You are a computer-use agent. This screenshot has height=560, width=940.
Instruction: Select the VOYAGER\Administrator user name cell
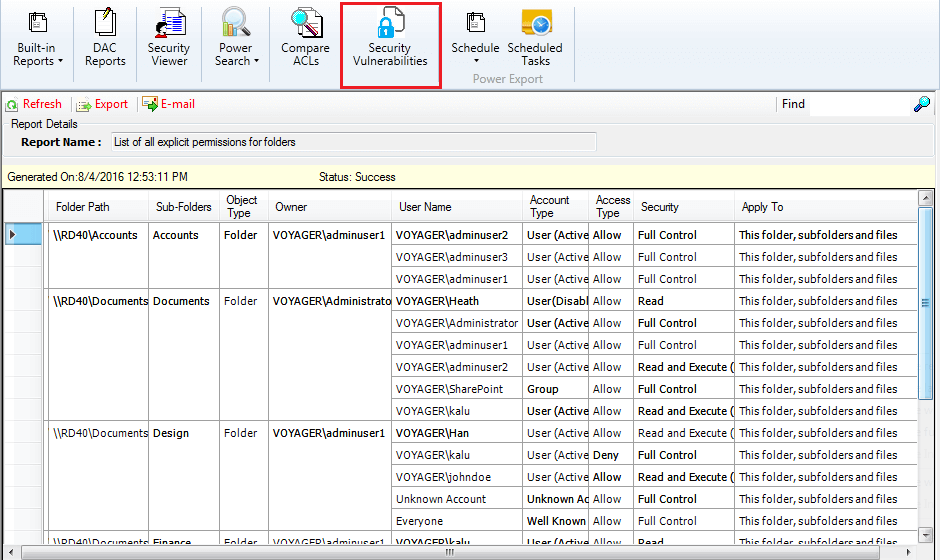[457, 323]
